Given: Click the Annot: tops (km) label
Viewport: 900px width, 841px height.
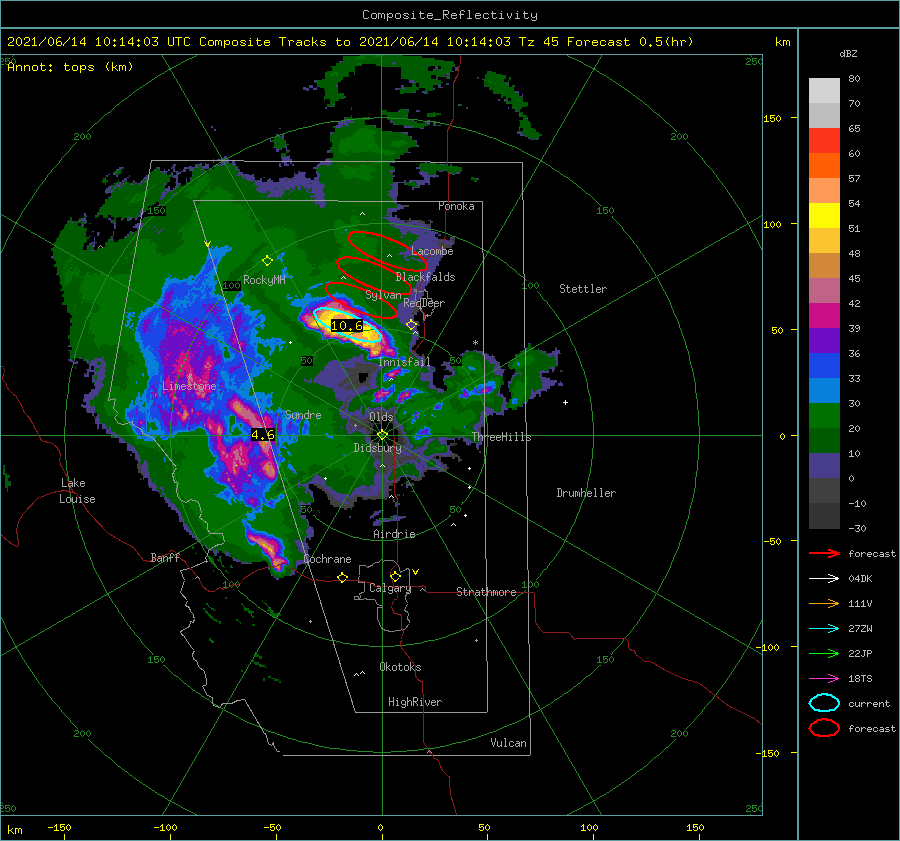Looking at the screenshot, I should click(x=70, y=67).
